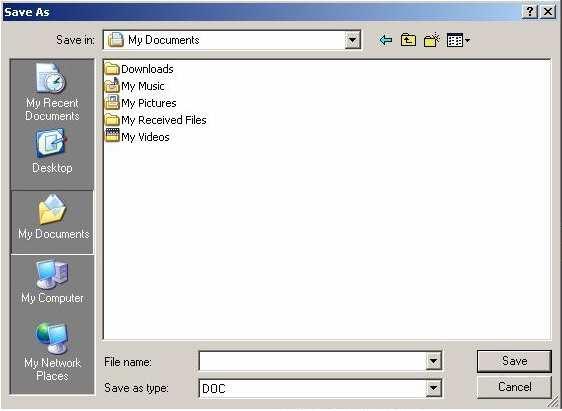Select the My Received Files folder
The height and width of the screenshot is (411, 562).
click(x=156, y=120)
